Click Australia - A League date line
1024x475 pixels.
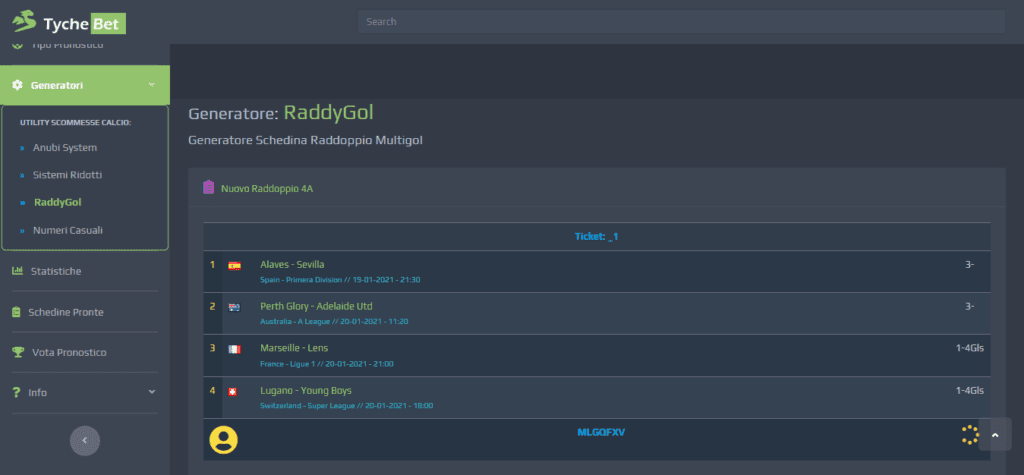tap(334, 321)
